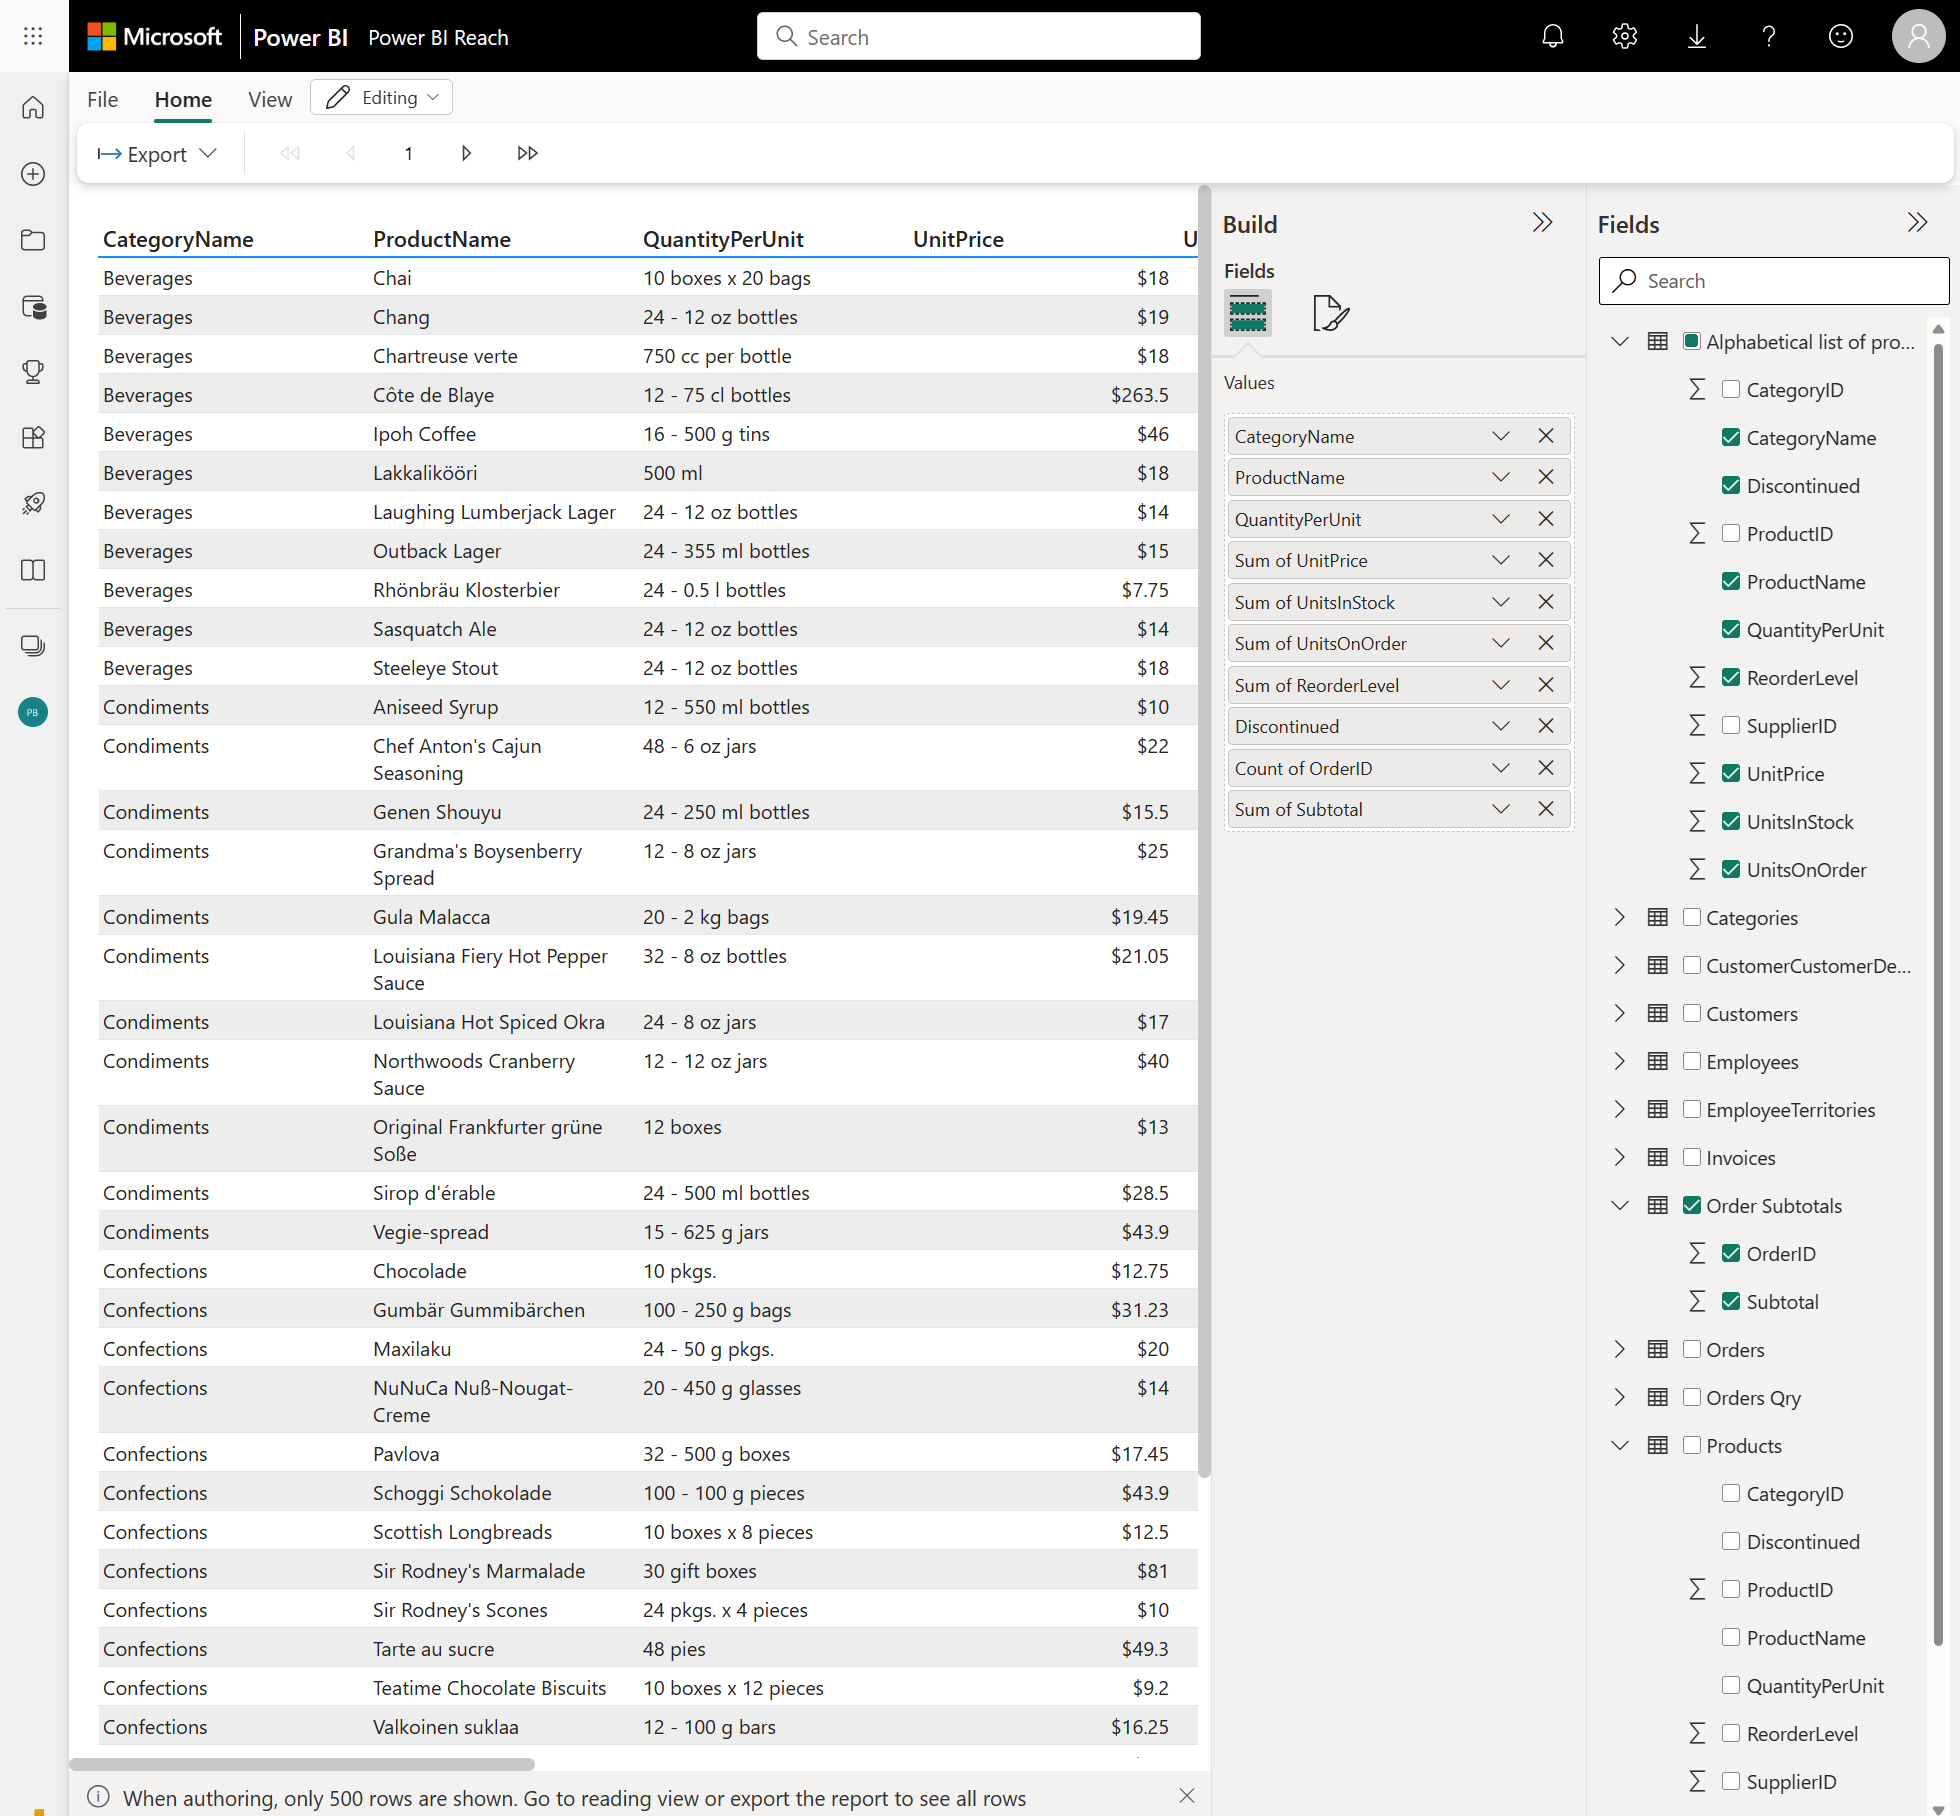Remove Sum of UnitPrice from Values
The image size is (1960, 1816).
pos(1545,560)
